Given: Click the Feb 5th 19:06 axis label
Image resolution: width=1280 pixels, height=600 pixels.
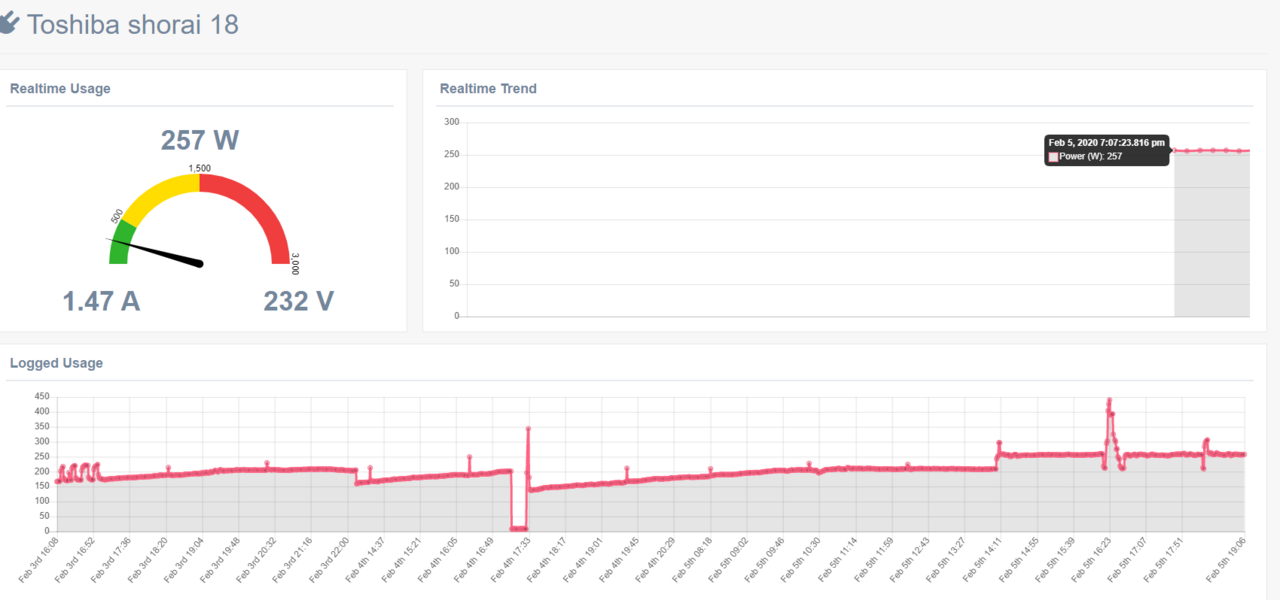Looking at the screenshot, I should pos(1228,558).
